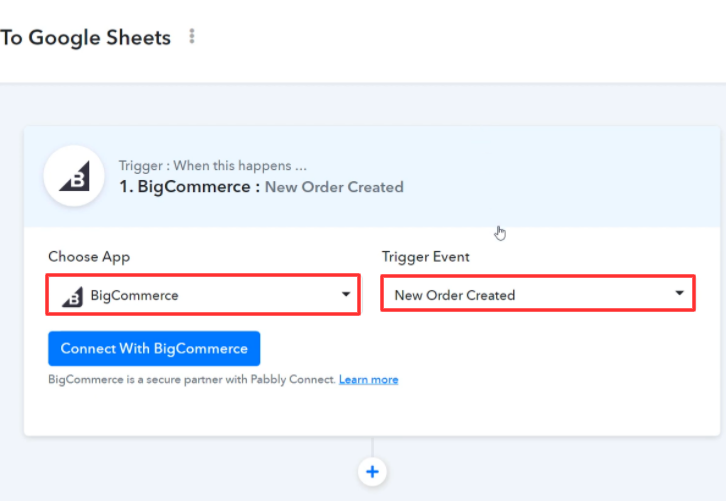
Task: Click the small BigCommerce icon inside the dropdown
Action: click(x=73, y=297)
